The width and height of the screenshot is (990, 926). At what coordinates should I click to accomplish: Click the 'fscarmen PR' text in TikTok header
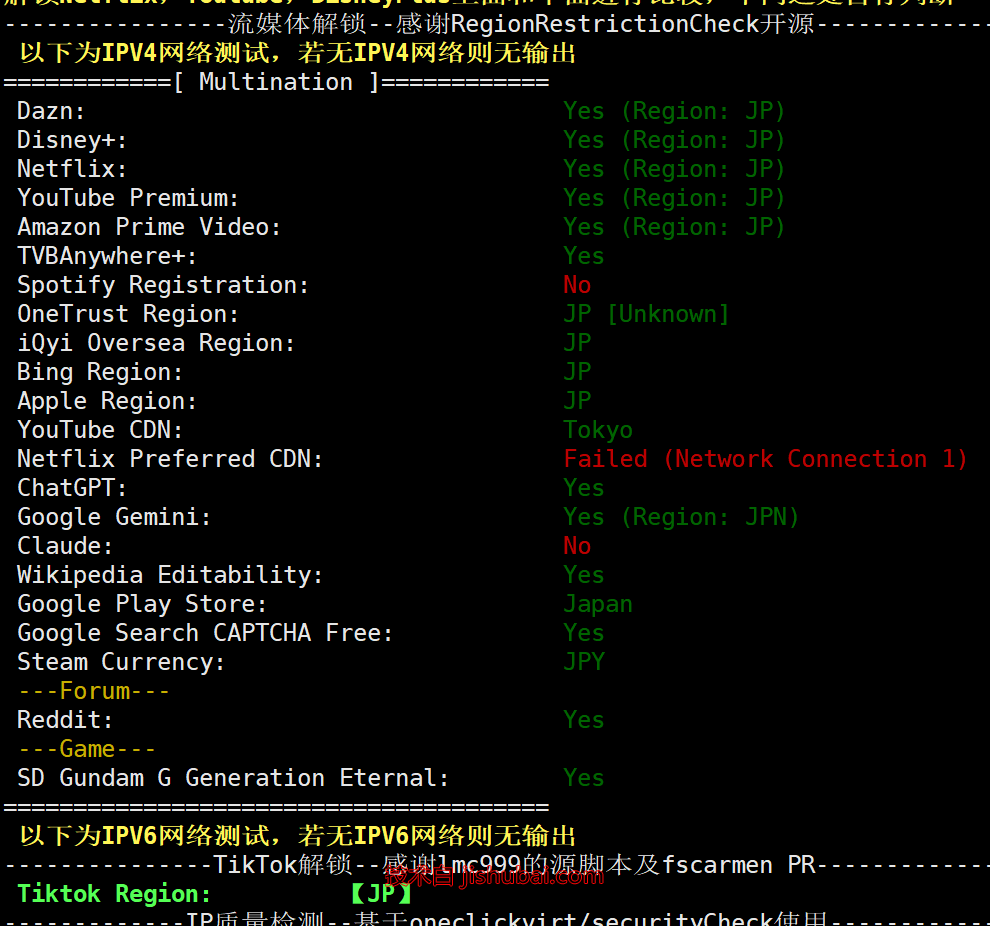[x=739, y=865]
